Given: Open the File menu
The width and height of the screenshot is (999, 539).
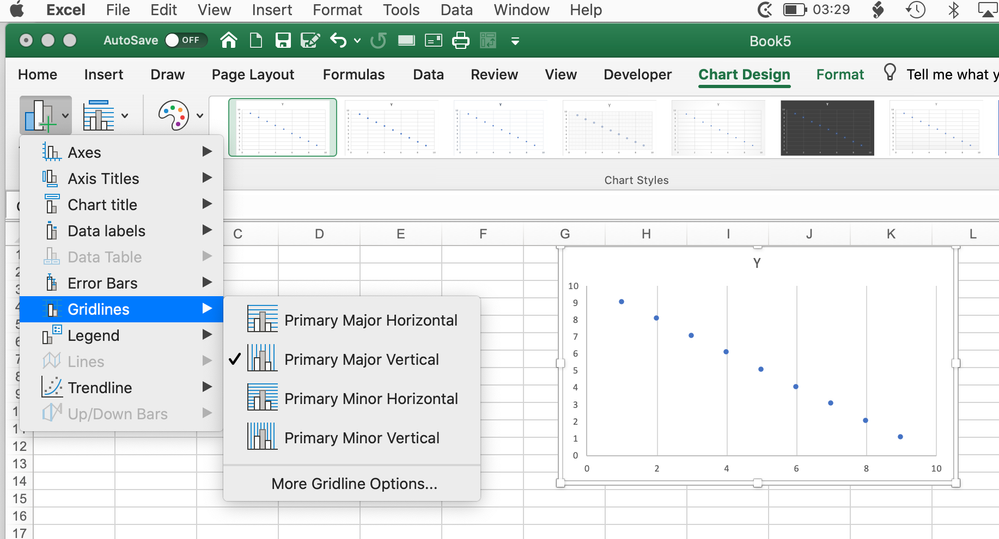Looking at the screenshot, I should pos(118,10).
